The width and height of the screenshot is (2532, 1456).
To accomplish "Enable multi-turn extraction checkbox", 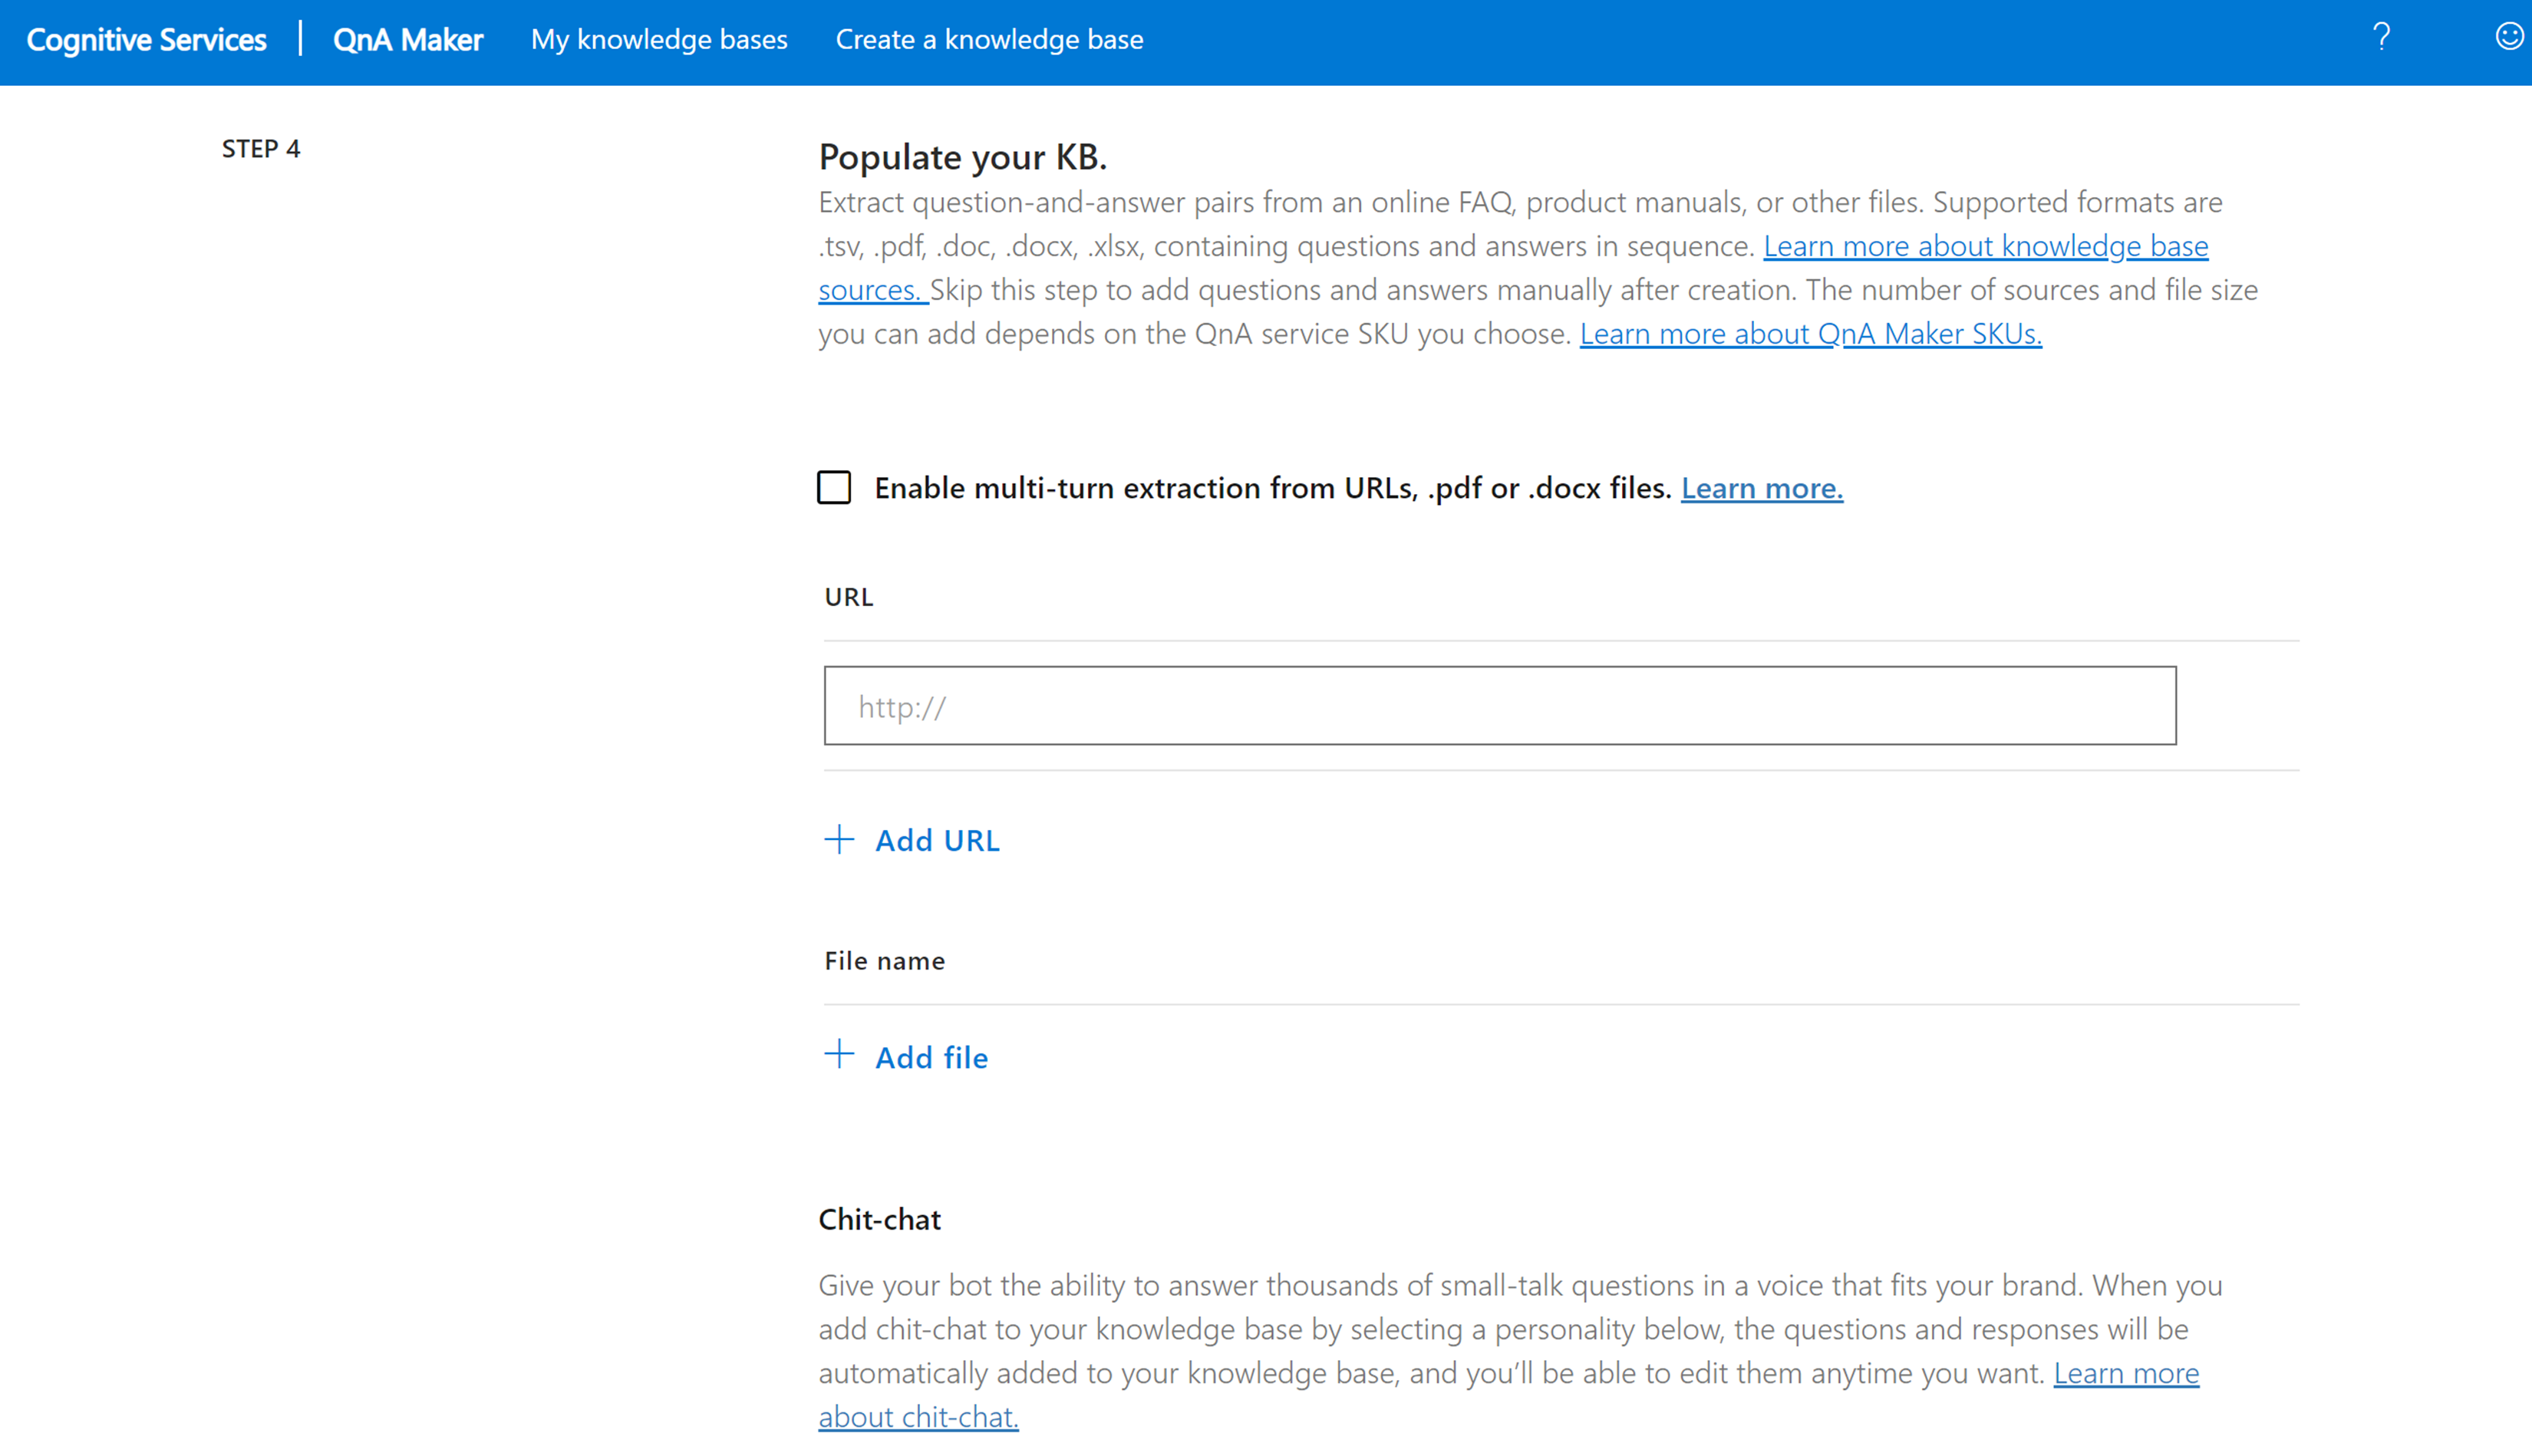I will pos(834,488).
